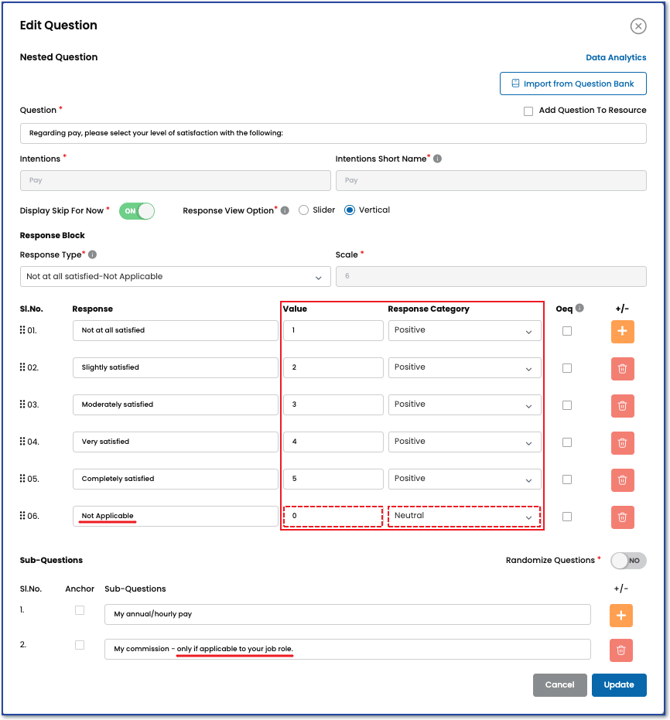This screenshot has height=720, width=670.
Task: Close the Edit Question dialog
Action: click(x=638, y=26)
